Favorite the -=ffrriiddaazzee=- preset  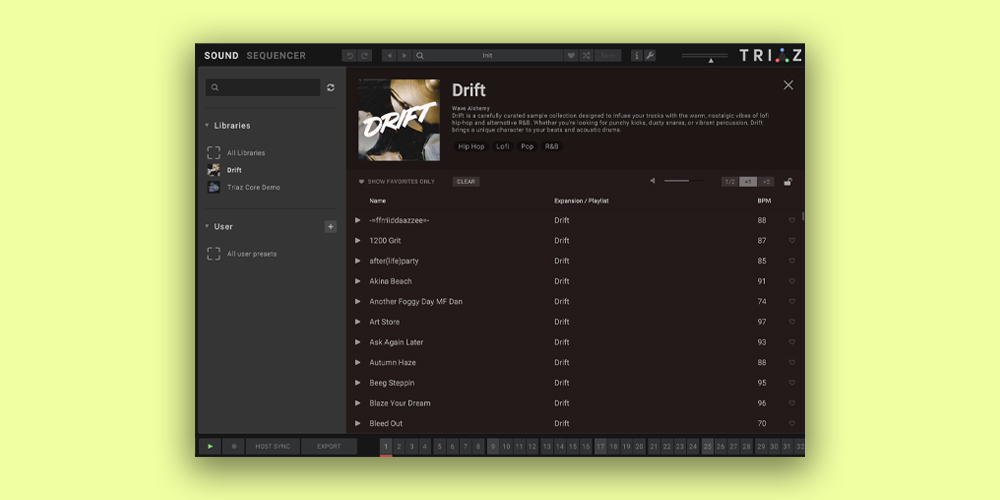click(x=792, y=220)
